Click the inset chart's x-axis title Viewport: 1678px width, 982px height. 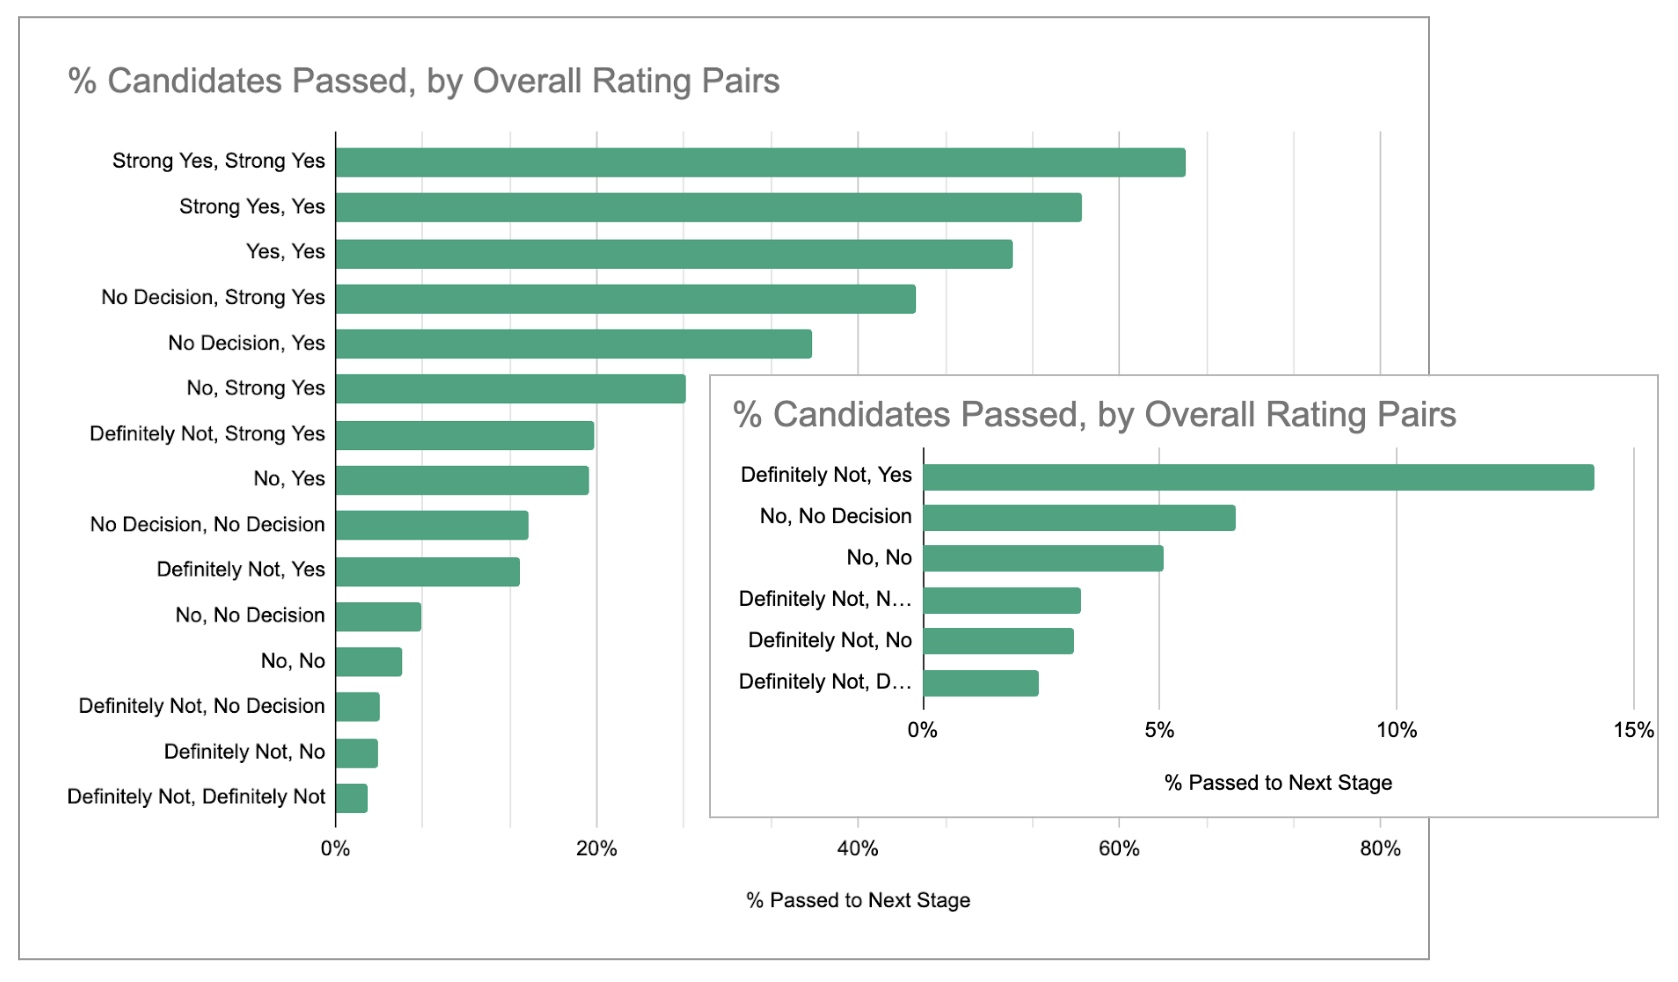[1278, 783]
